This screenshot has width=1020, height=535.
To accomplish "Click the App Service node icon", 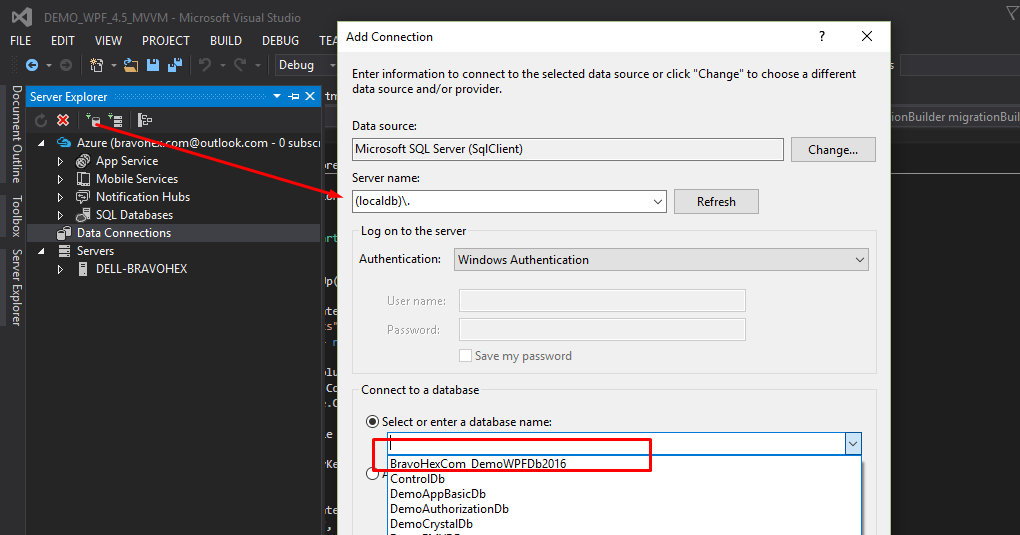I will click(83, 161).
